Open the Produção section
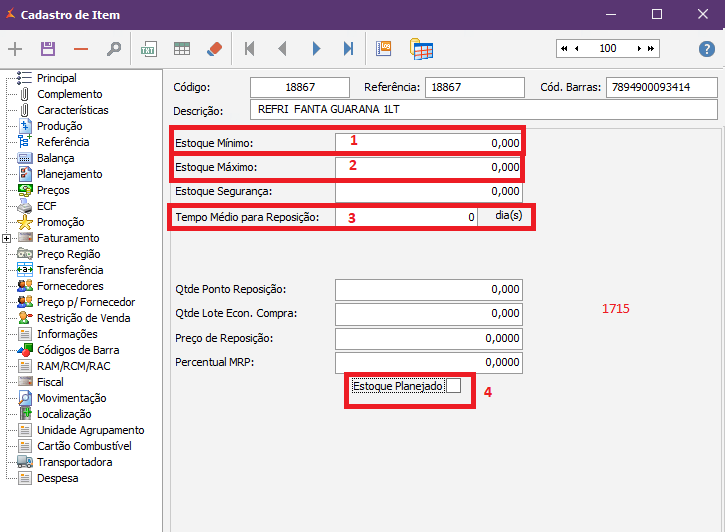 60,126
